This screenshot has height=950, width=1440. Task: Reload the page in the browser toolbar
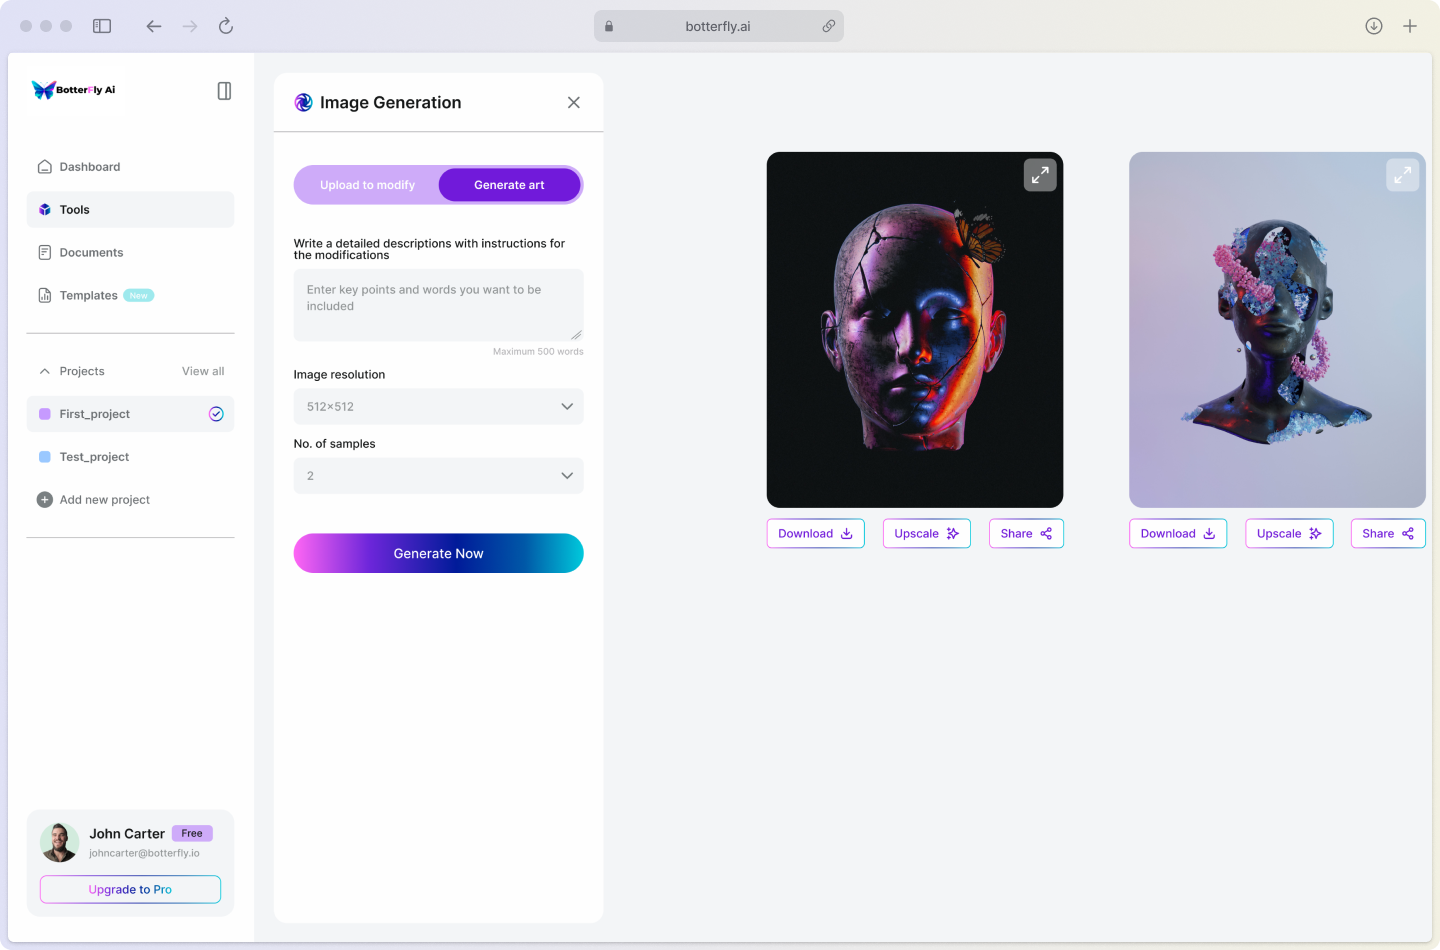point(226,26)
